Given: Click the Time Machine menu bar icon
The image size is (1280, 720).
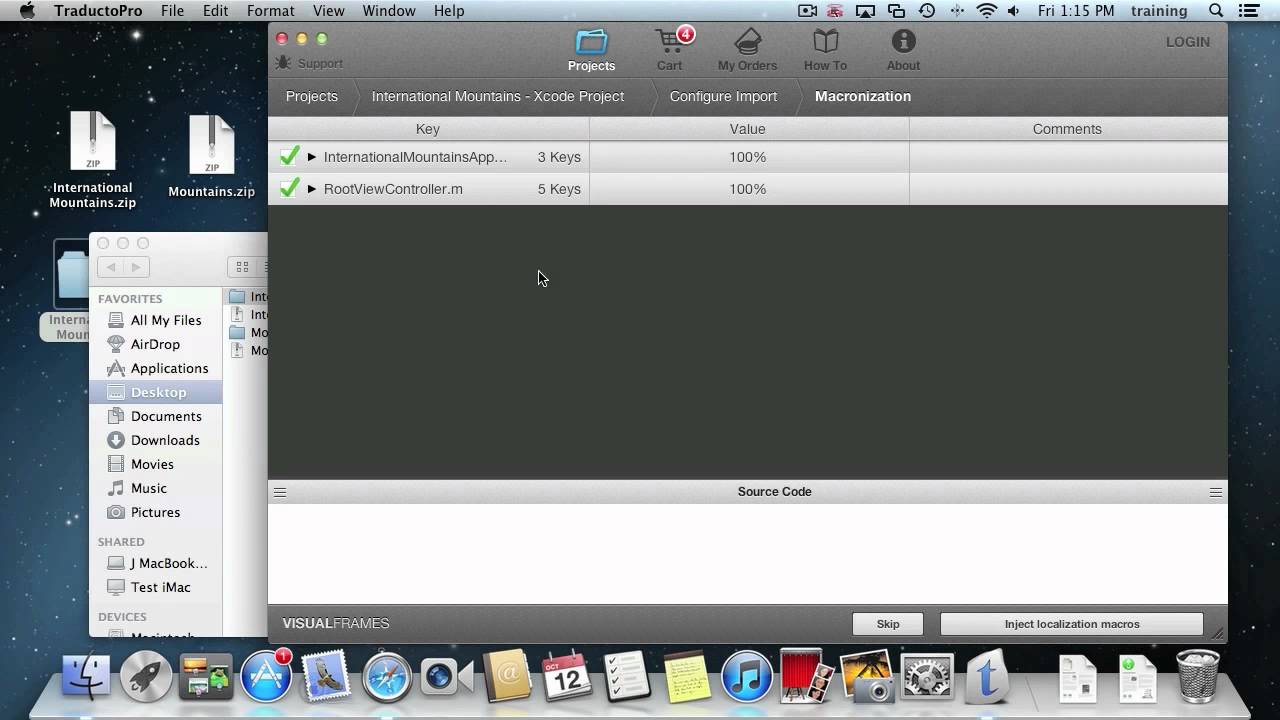Looking at the screenshot, I should coord(927,11).
